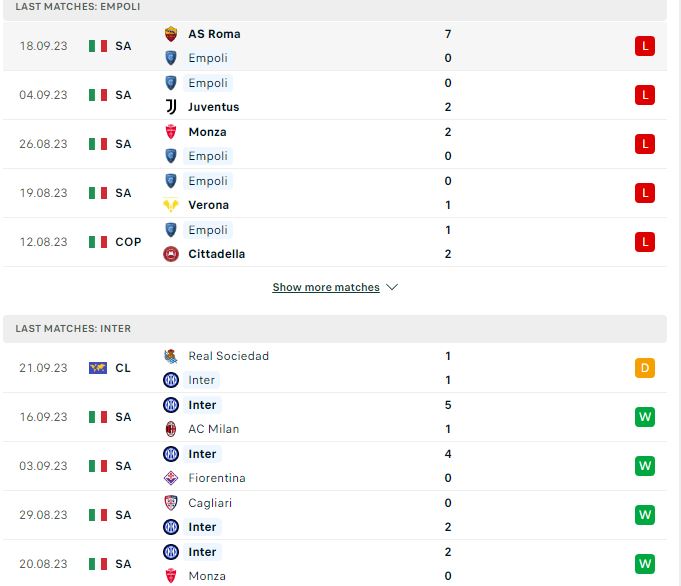Open Inter vs Fiorentina 4-0 match
This screenshot has width=681, height=586.
(x=335, y=466)
